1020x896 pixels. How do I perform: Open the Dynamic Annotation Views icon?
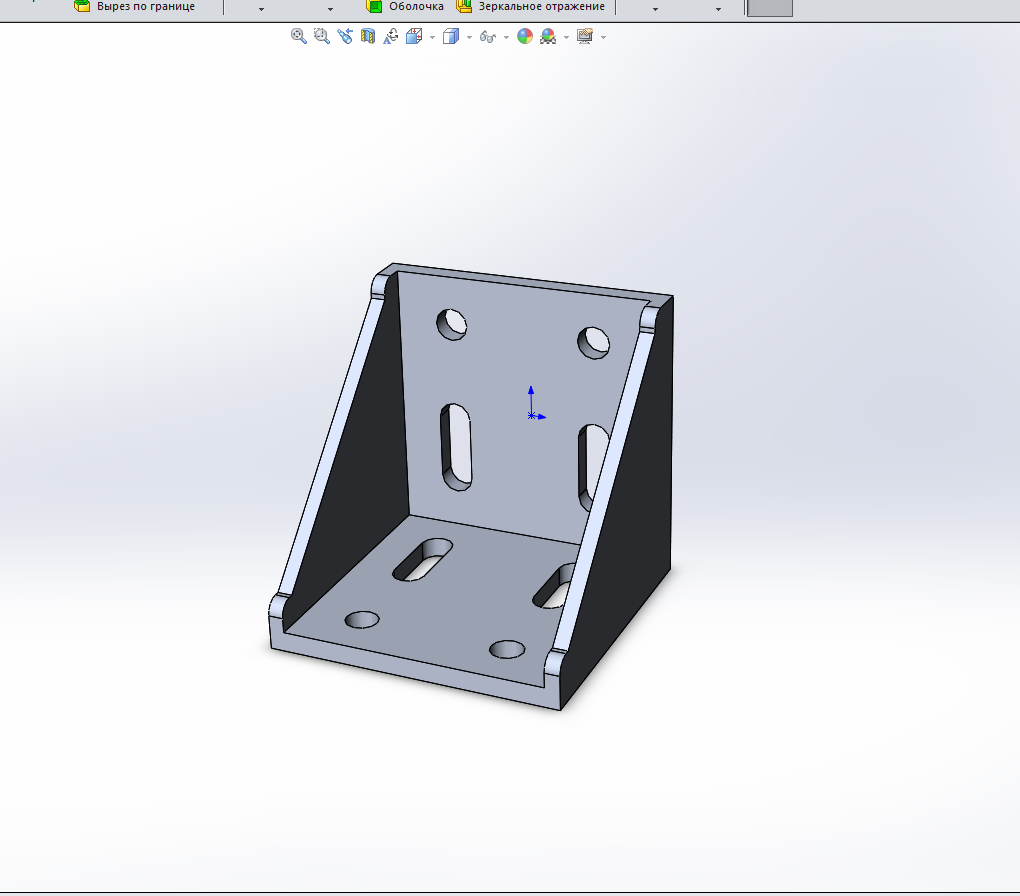tap(391, 36)
